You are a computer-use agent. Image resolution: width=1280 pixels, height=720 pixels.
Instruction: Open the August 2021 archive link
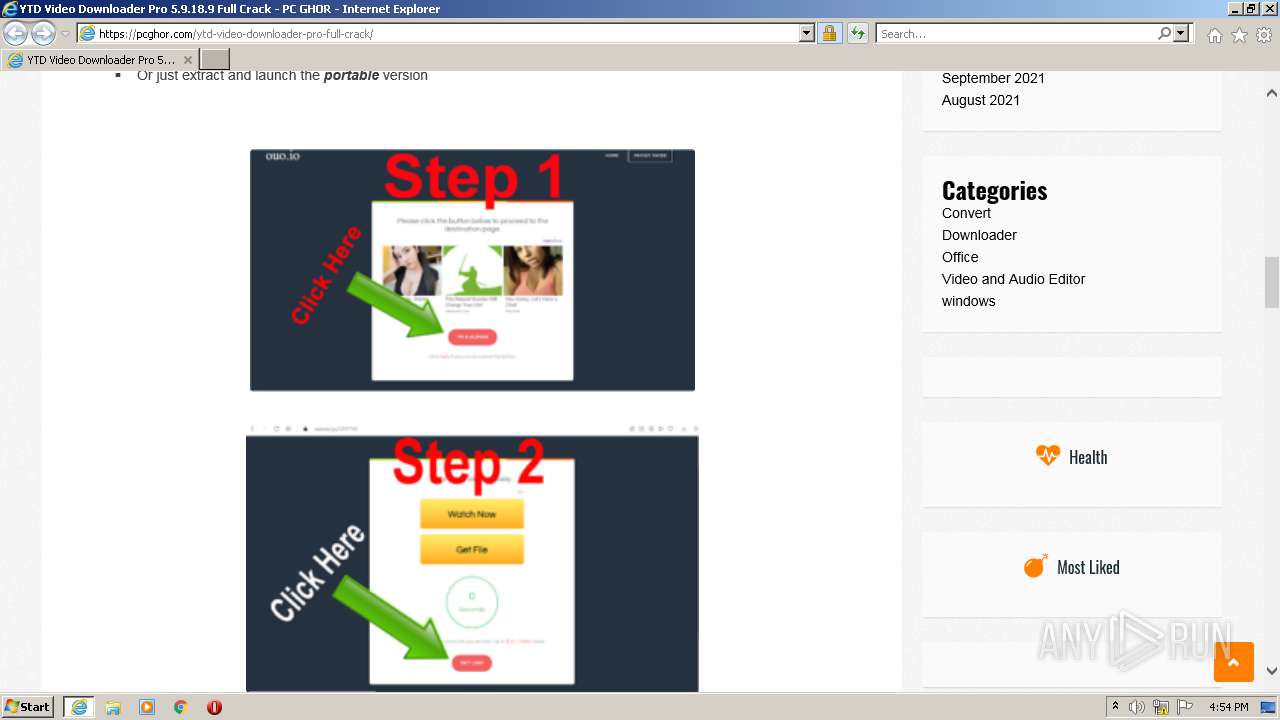coord(981,100)
